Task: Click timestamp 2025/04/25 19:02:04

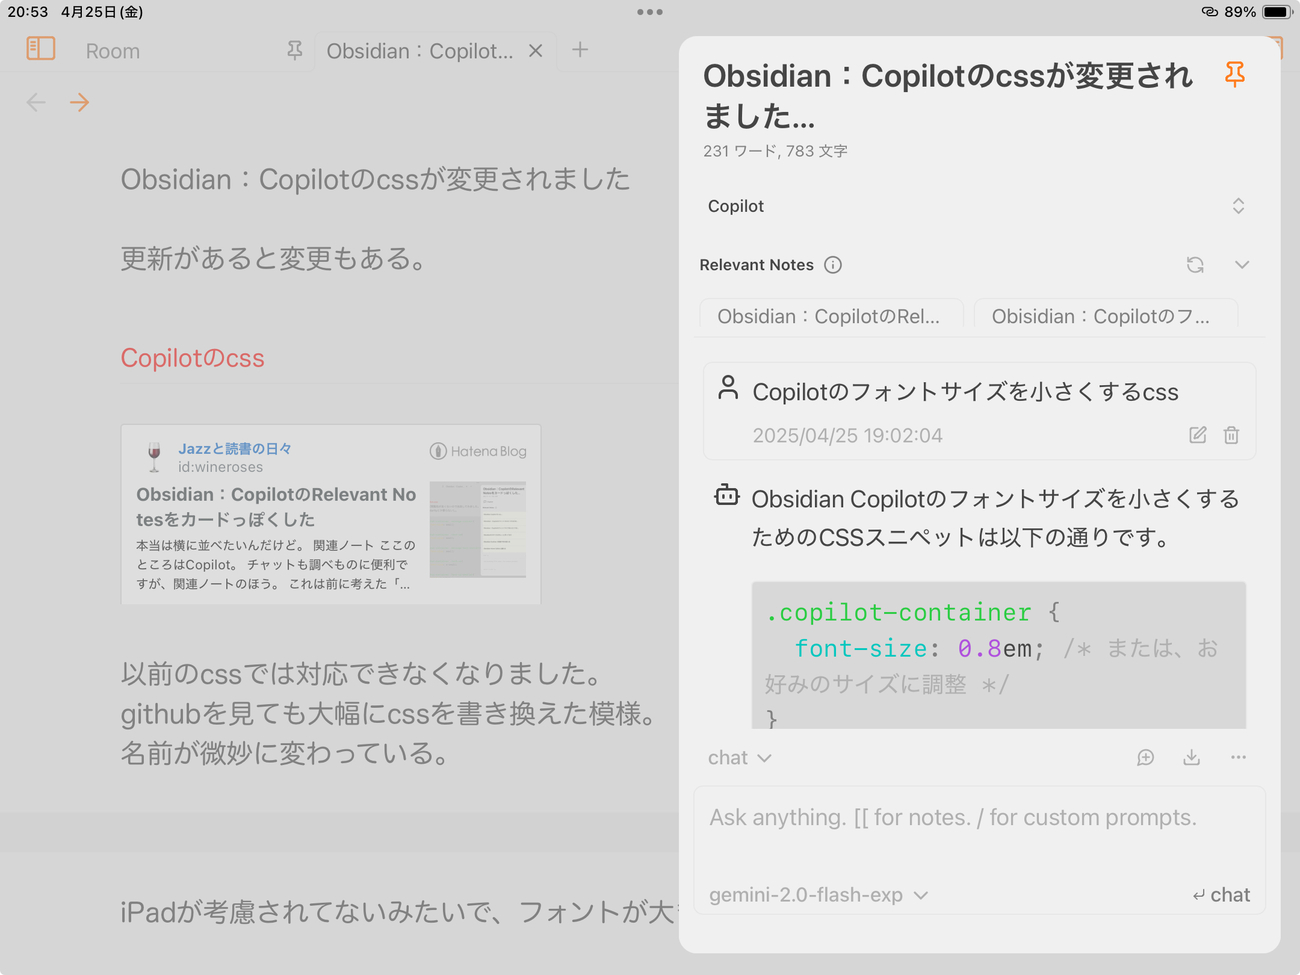Action: pos(848,435)
